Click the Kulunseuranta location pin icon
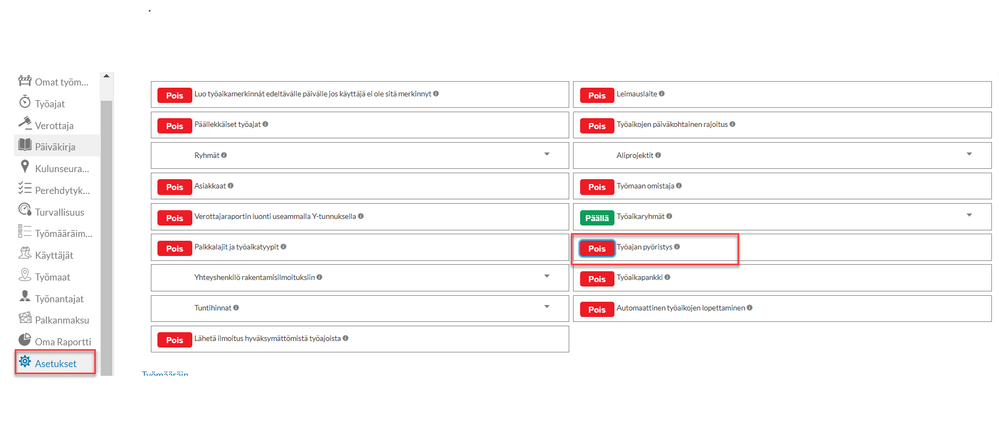 coord(26,167)
